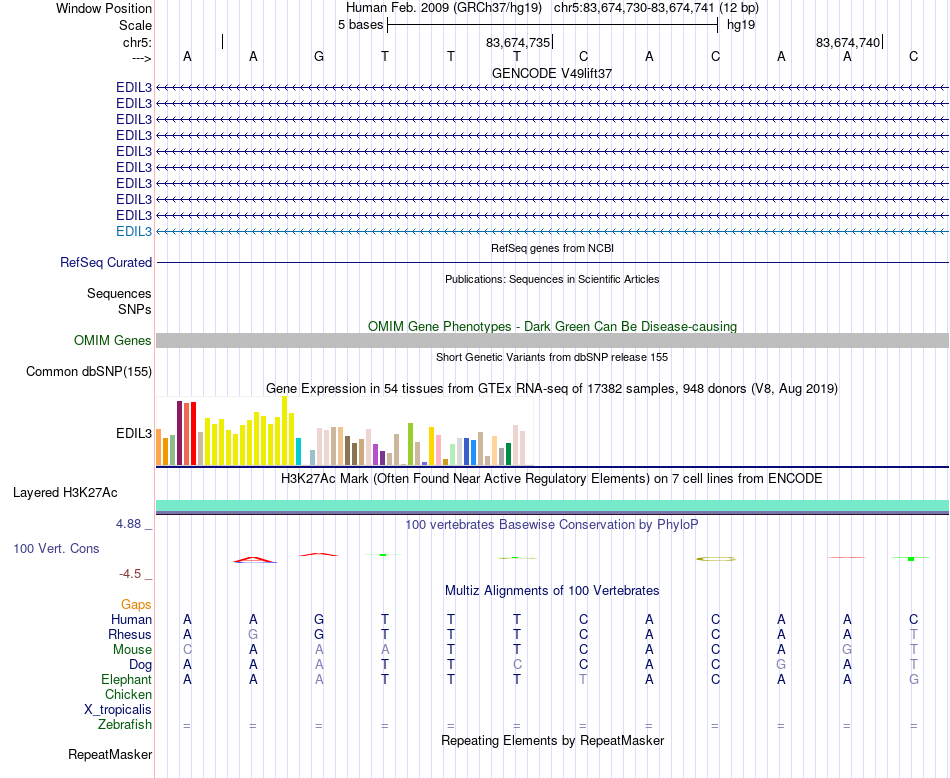Click the Elephant species label
950x778 pixels.
pos(126,679)
